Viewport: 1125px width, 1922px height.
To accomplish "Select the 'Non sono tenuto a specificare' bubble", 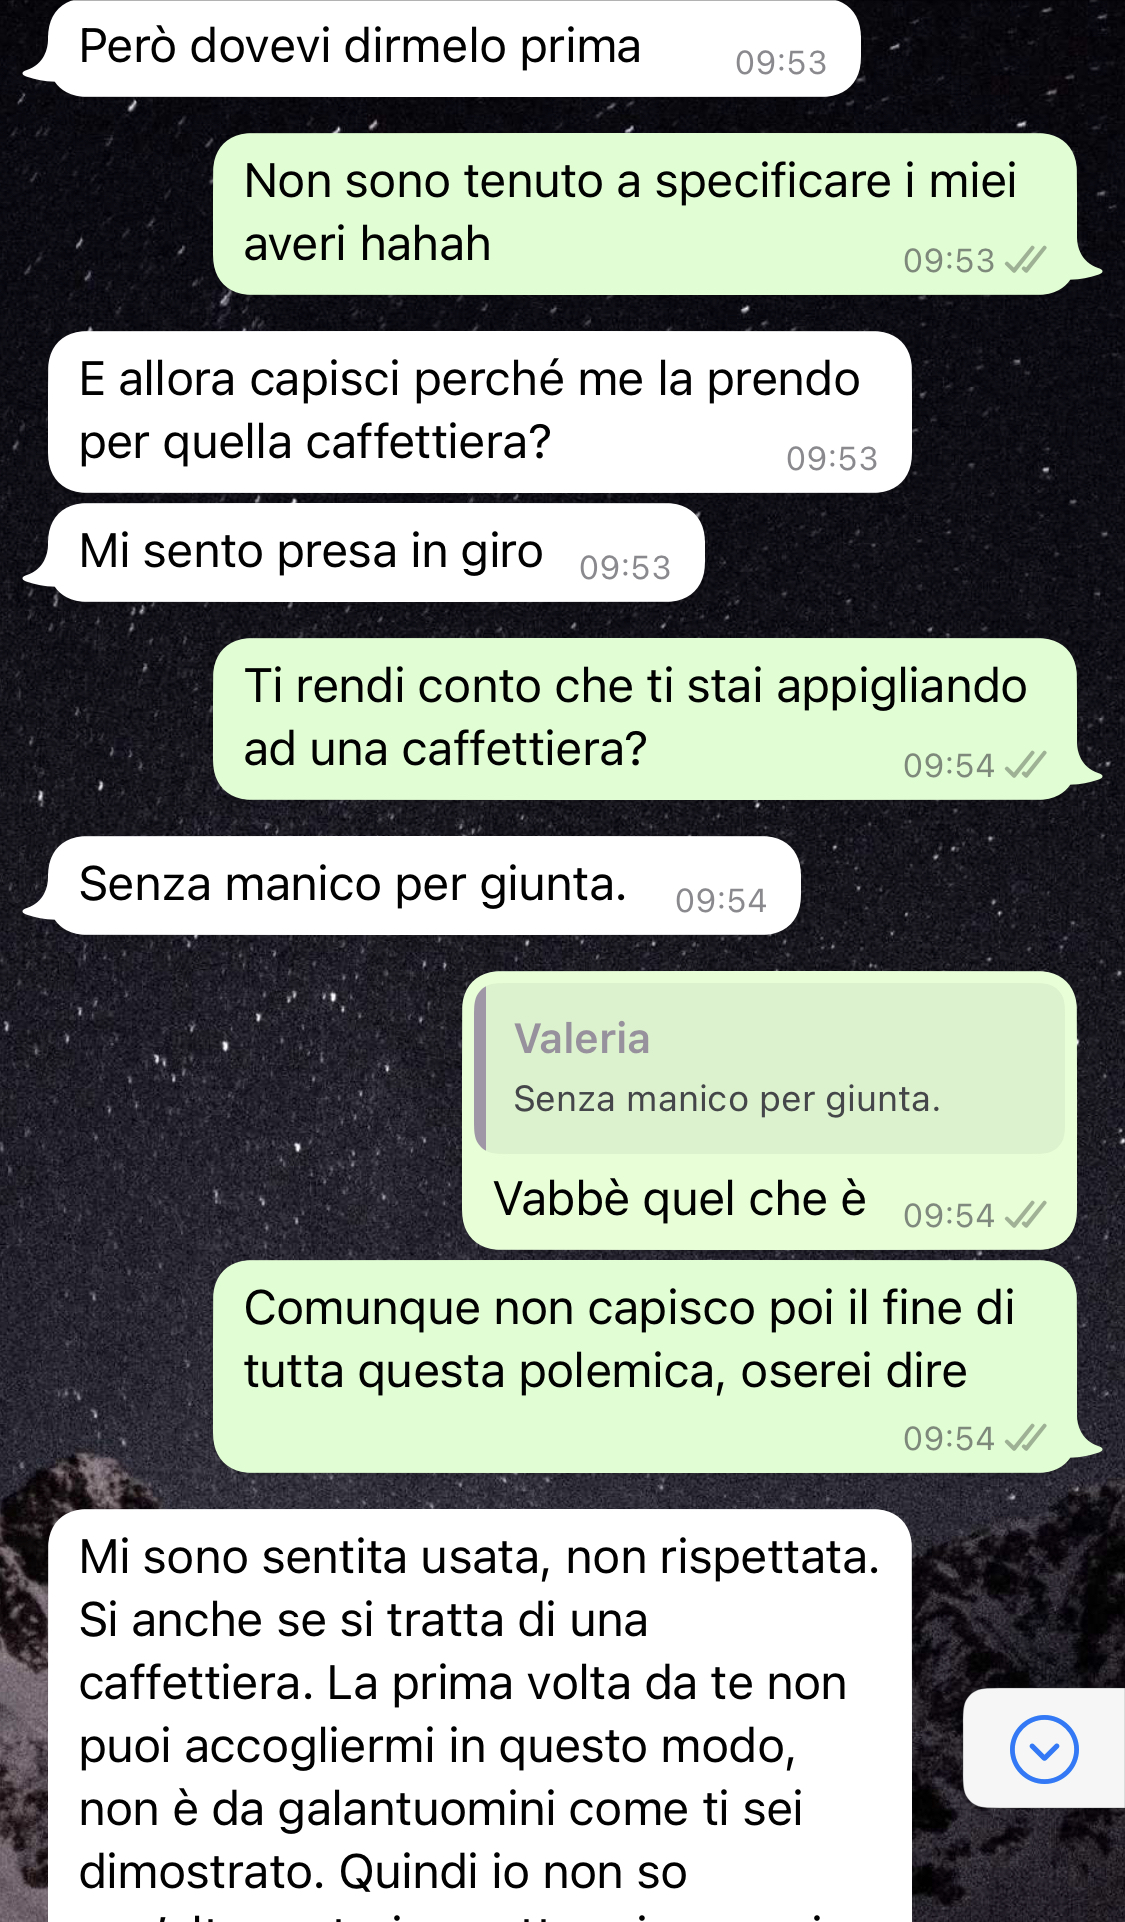I will (645, 214).
